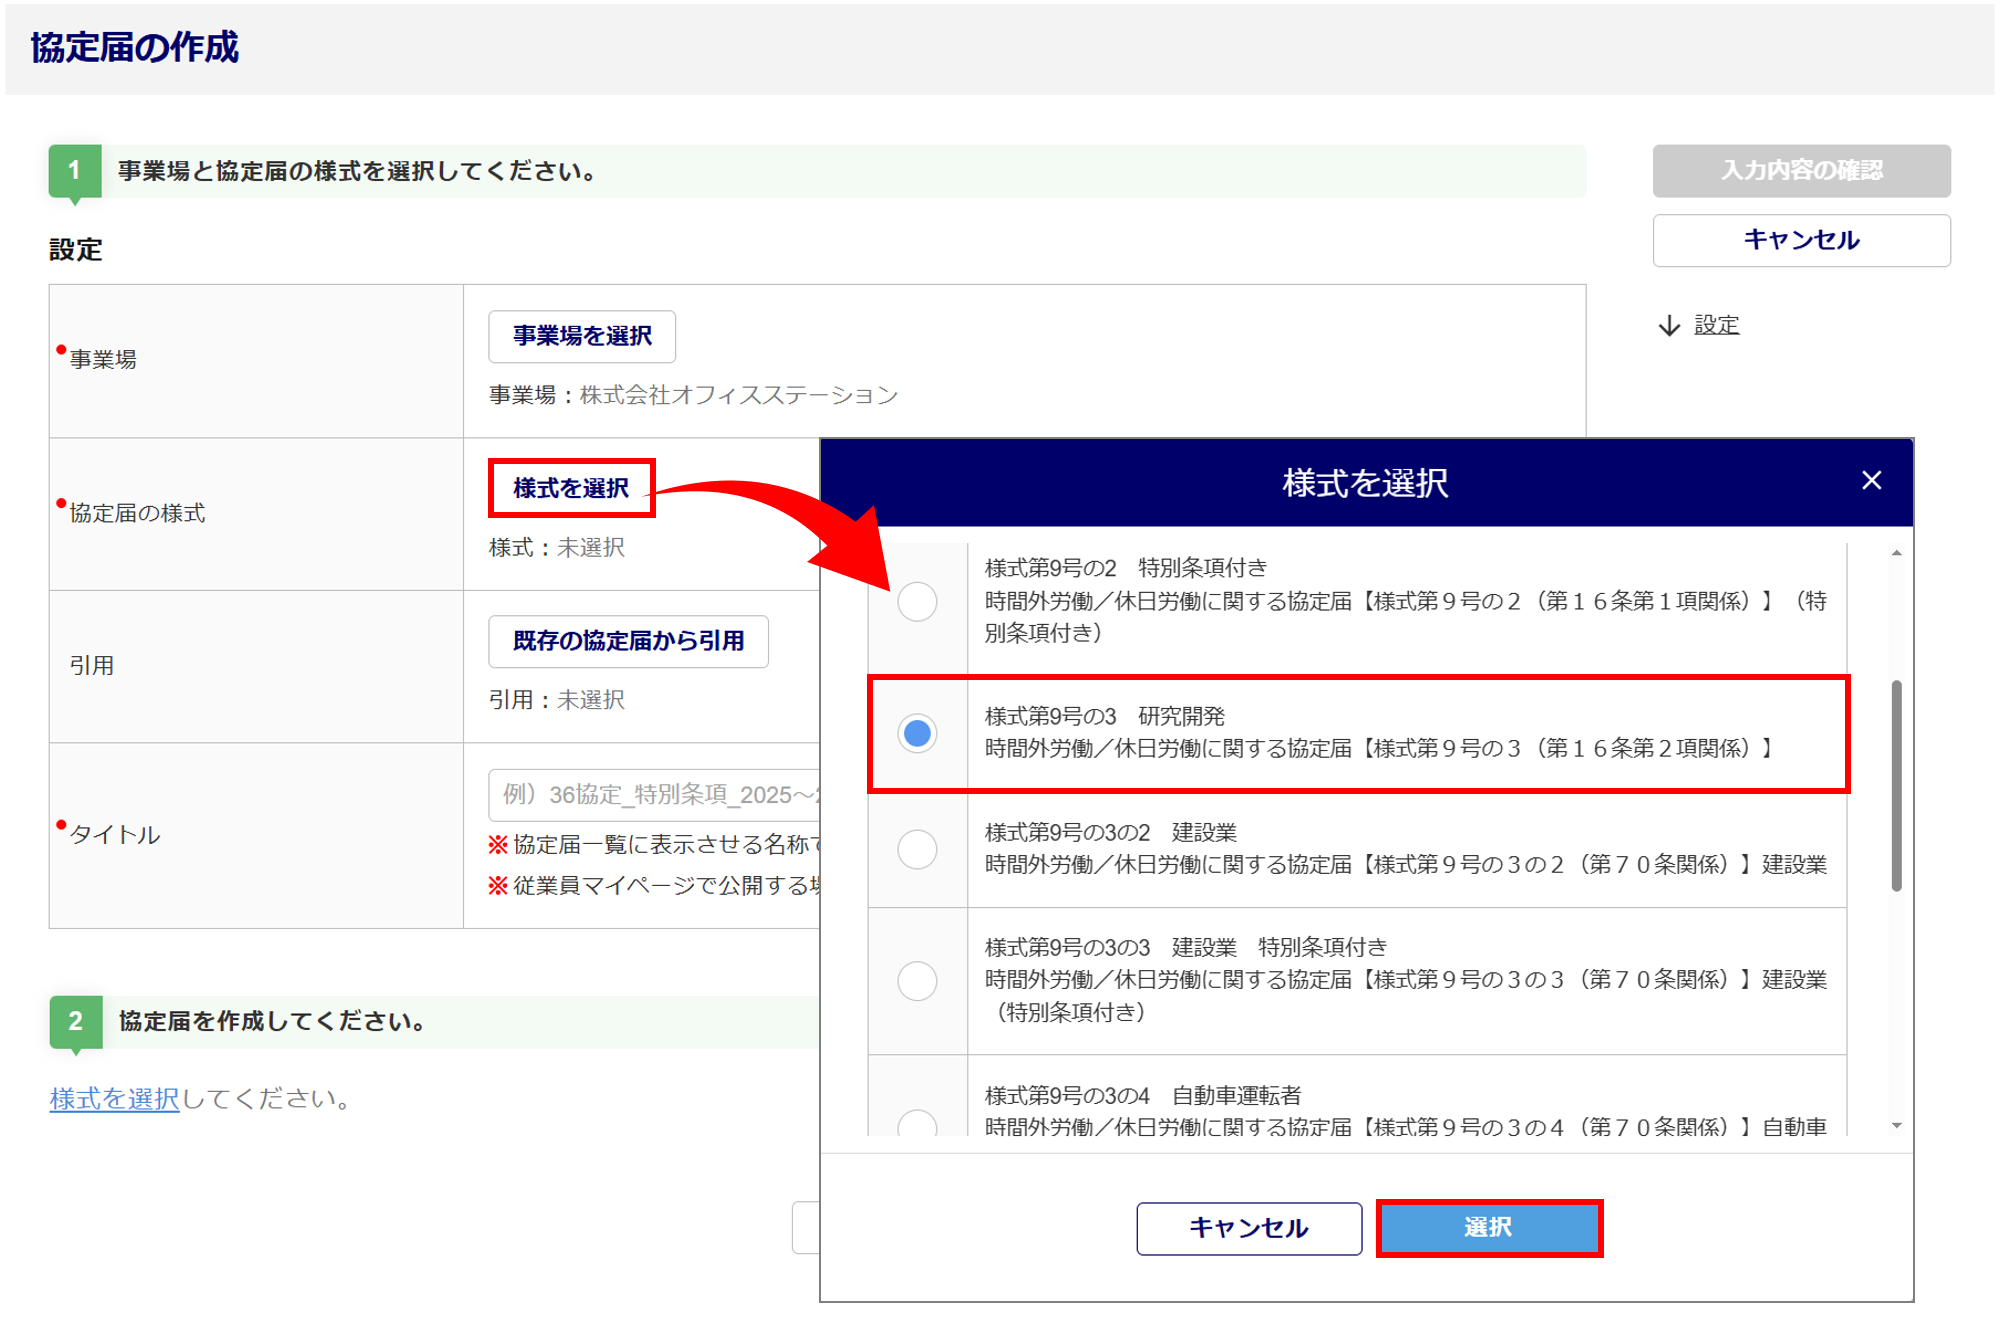
Task: Select radio for 様式第9号の3の3 建設業 特別条項付き
Action: click(x=916, y=980)
